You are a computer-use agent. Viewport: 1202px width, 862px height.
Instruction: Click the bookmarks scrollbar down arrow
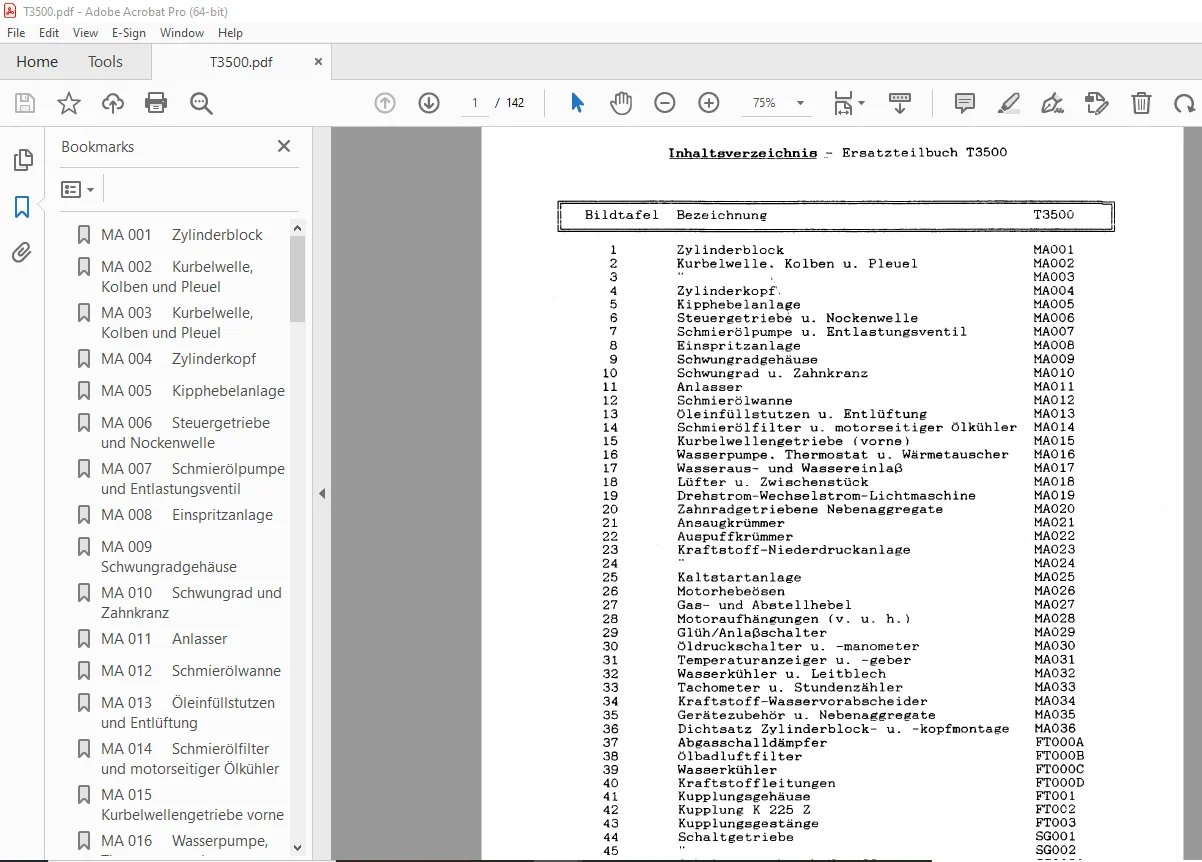tap(297, 847)
